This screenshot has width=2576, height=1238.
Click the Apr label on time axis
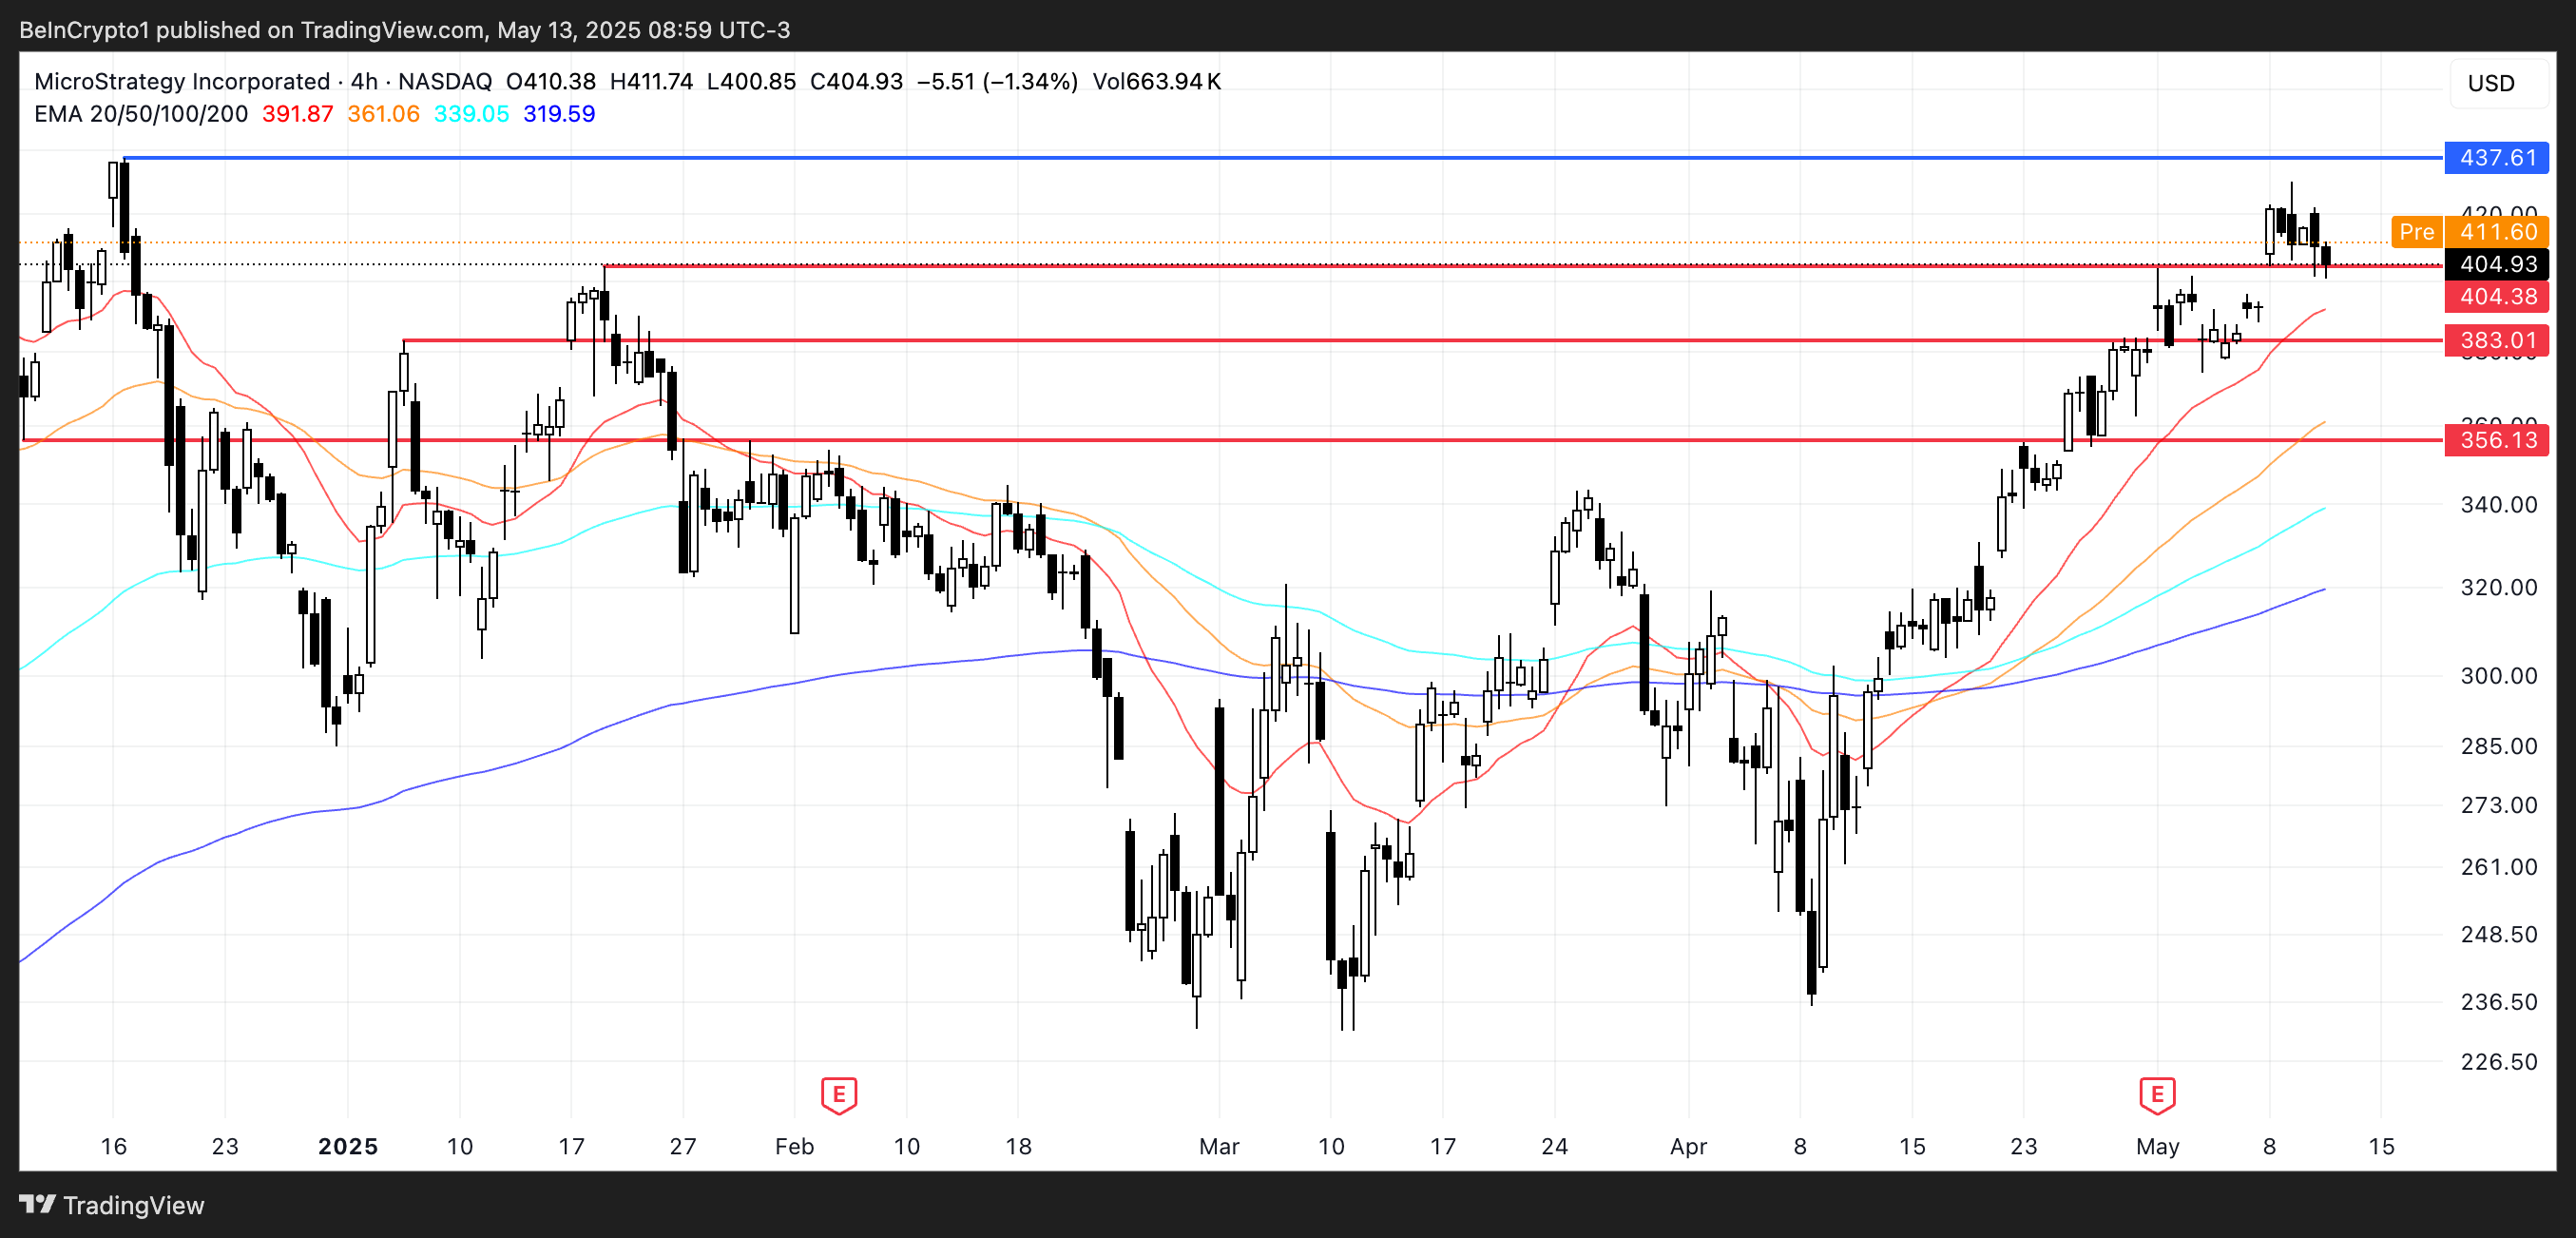pos(1688,1146)
